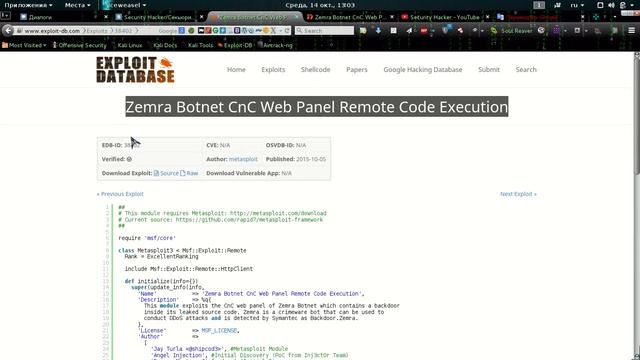The image size is (640, 360).
Task: Open the Приложения applications menu
Action: point(28,5)
